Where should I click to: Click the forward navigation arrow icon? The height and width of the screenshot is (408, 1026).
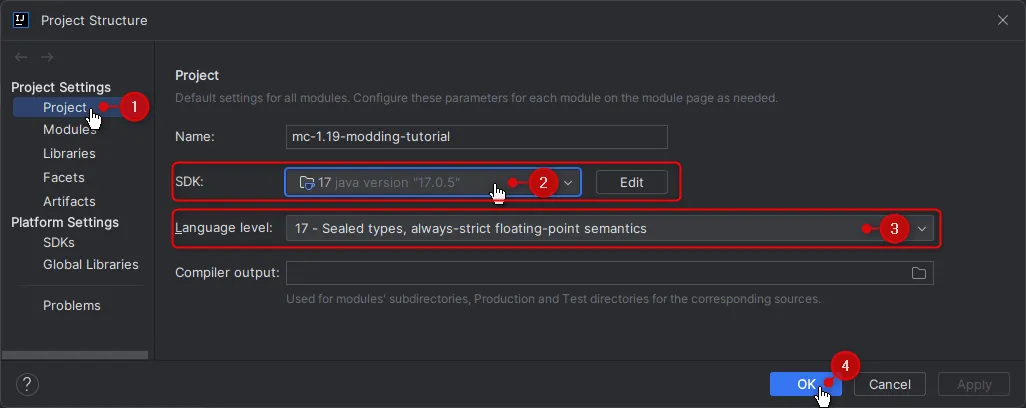[47, 58]
